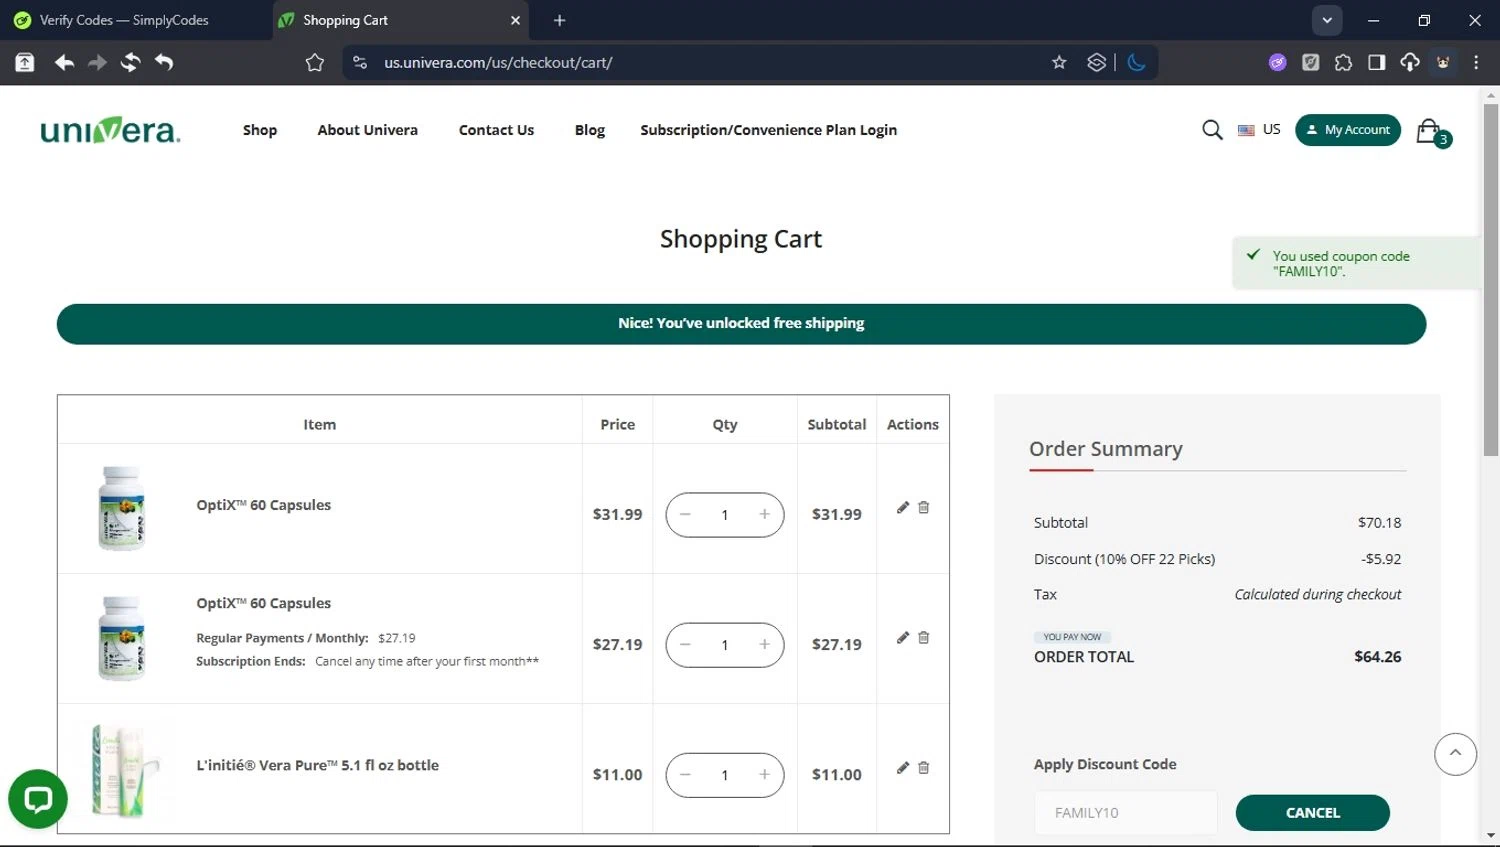Expand the tab search dropdown arrow
The width and height of the screenshot is (1500, 847).
pyautogui.click(x=1326, y=20)
